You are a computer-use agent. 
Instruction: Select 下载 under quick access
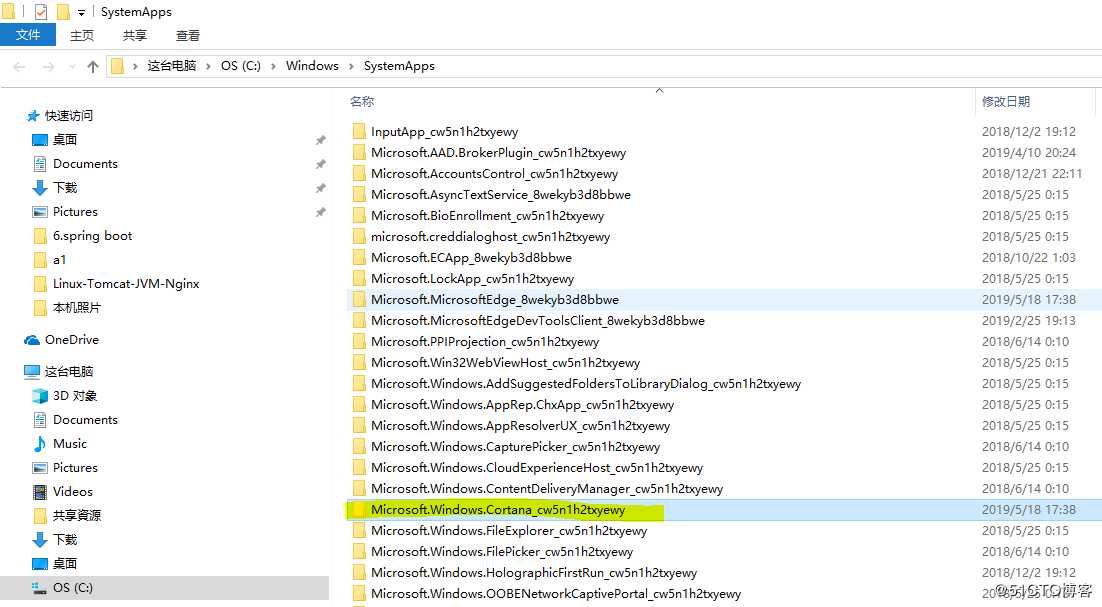(x=65, y=188)
